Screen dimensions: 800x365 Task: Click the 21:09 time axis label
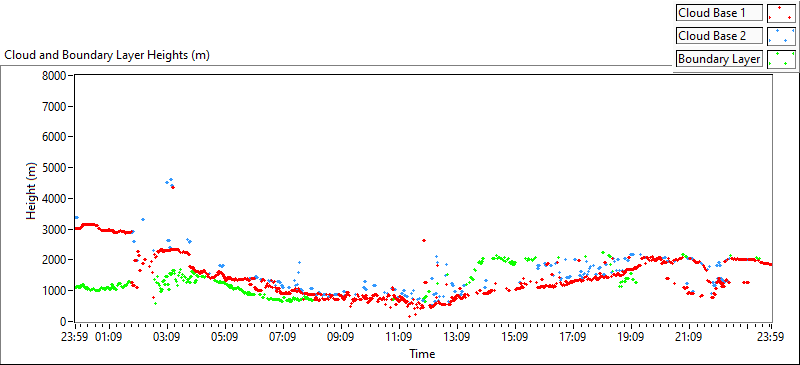point(689,337)
